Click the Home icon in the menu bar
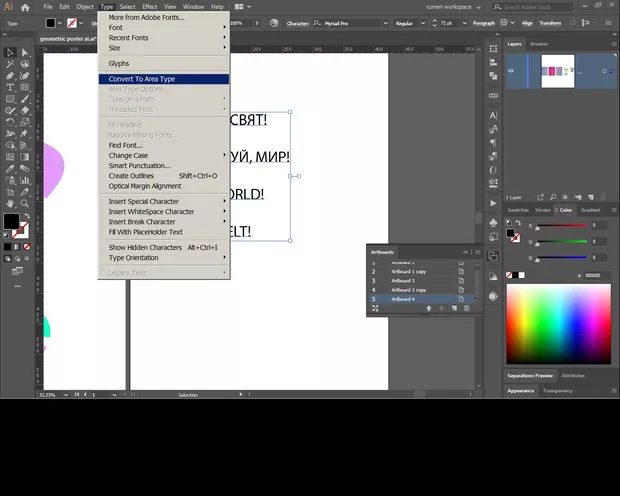This screenshot has width=620, height=496. point(25,7)
